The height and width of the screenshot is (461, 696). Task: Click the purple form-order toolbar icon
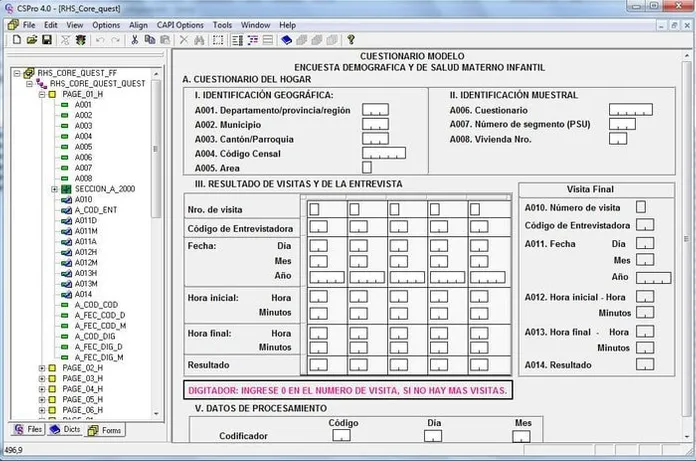click(x=253, y=40)
